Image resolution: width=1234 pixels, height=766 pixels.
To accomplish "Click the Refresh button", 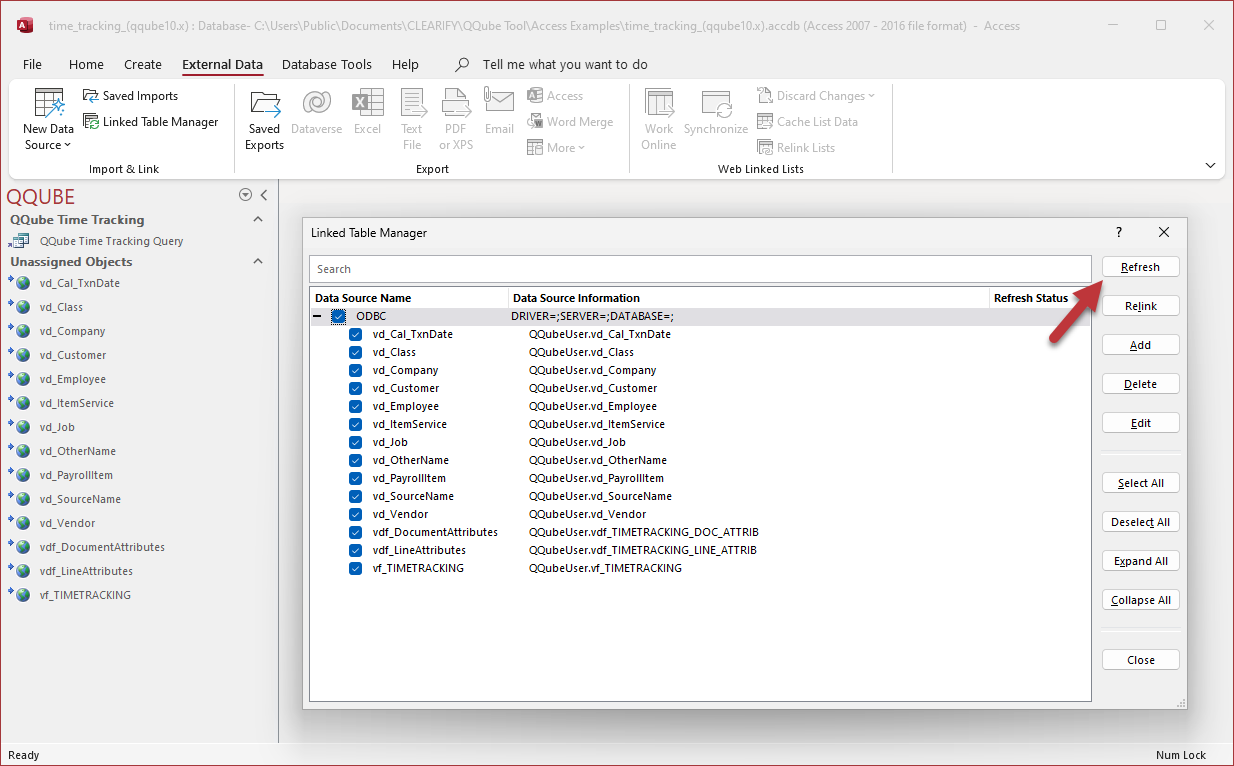I will 1140,267.
